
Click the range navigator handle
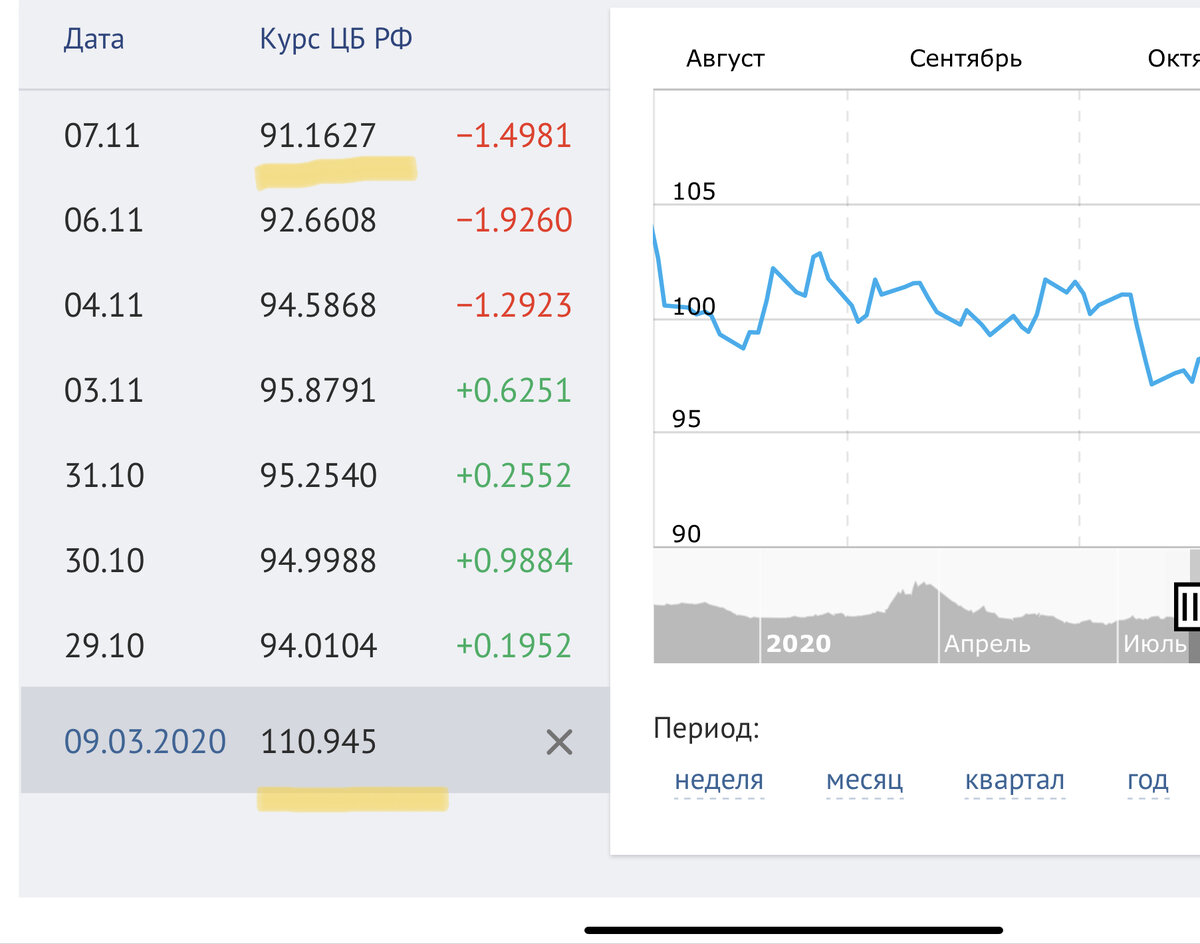(x=1188, y=605)
